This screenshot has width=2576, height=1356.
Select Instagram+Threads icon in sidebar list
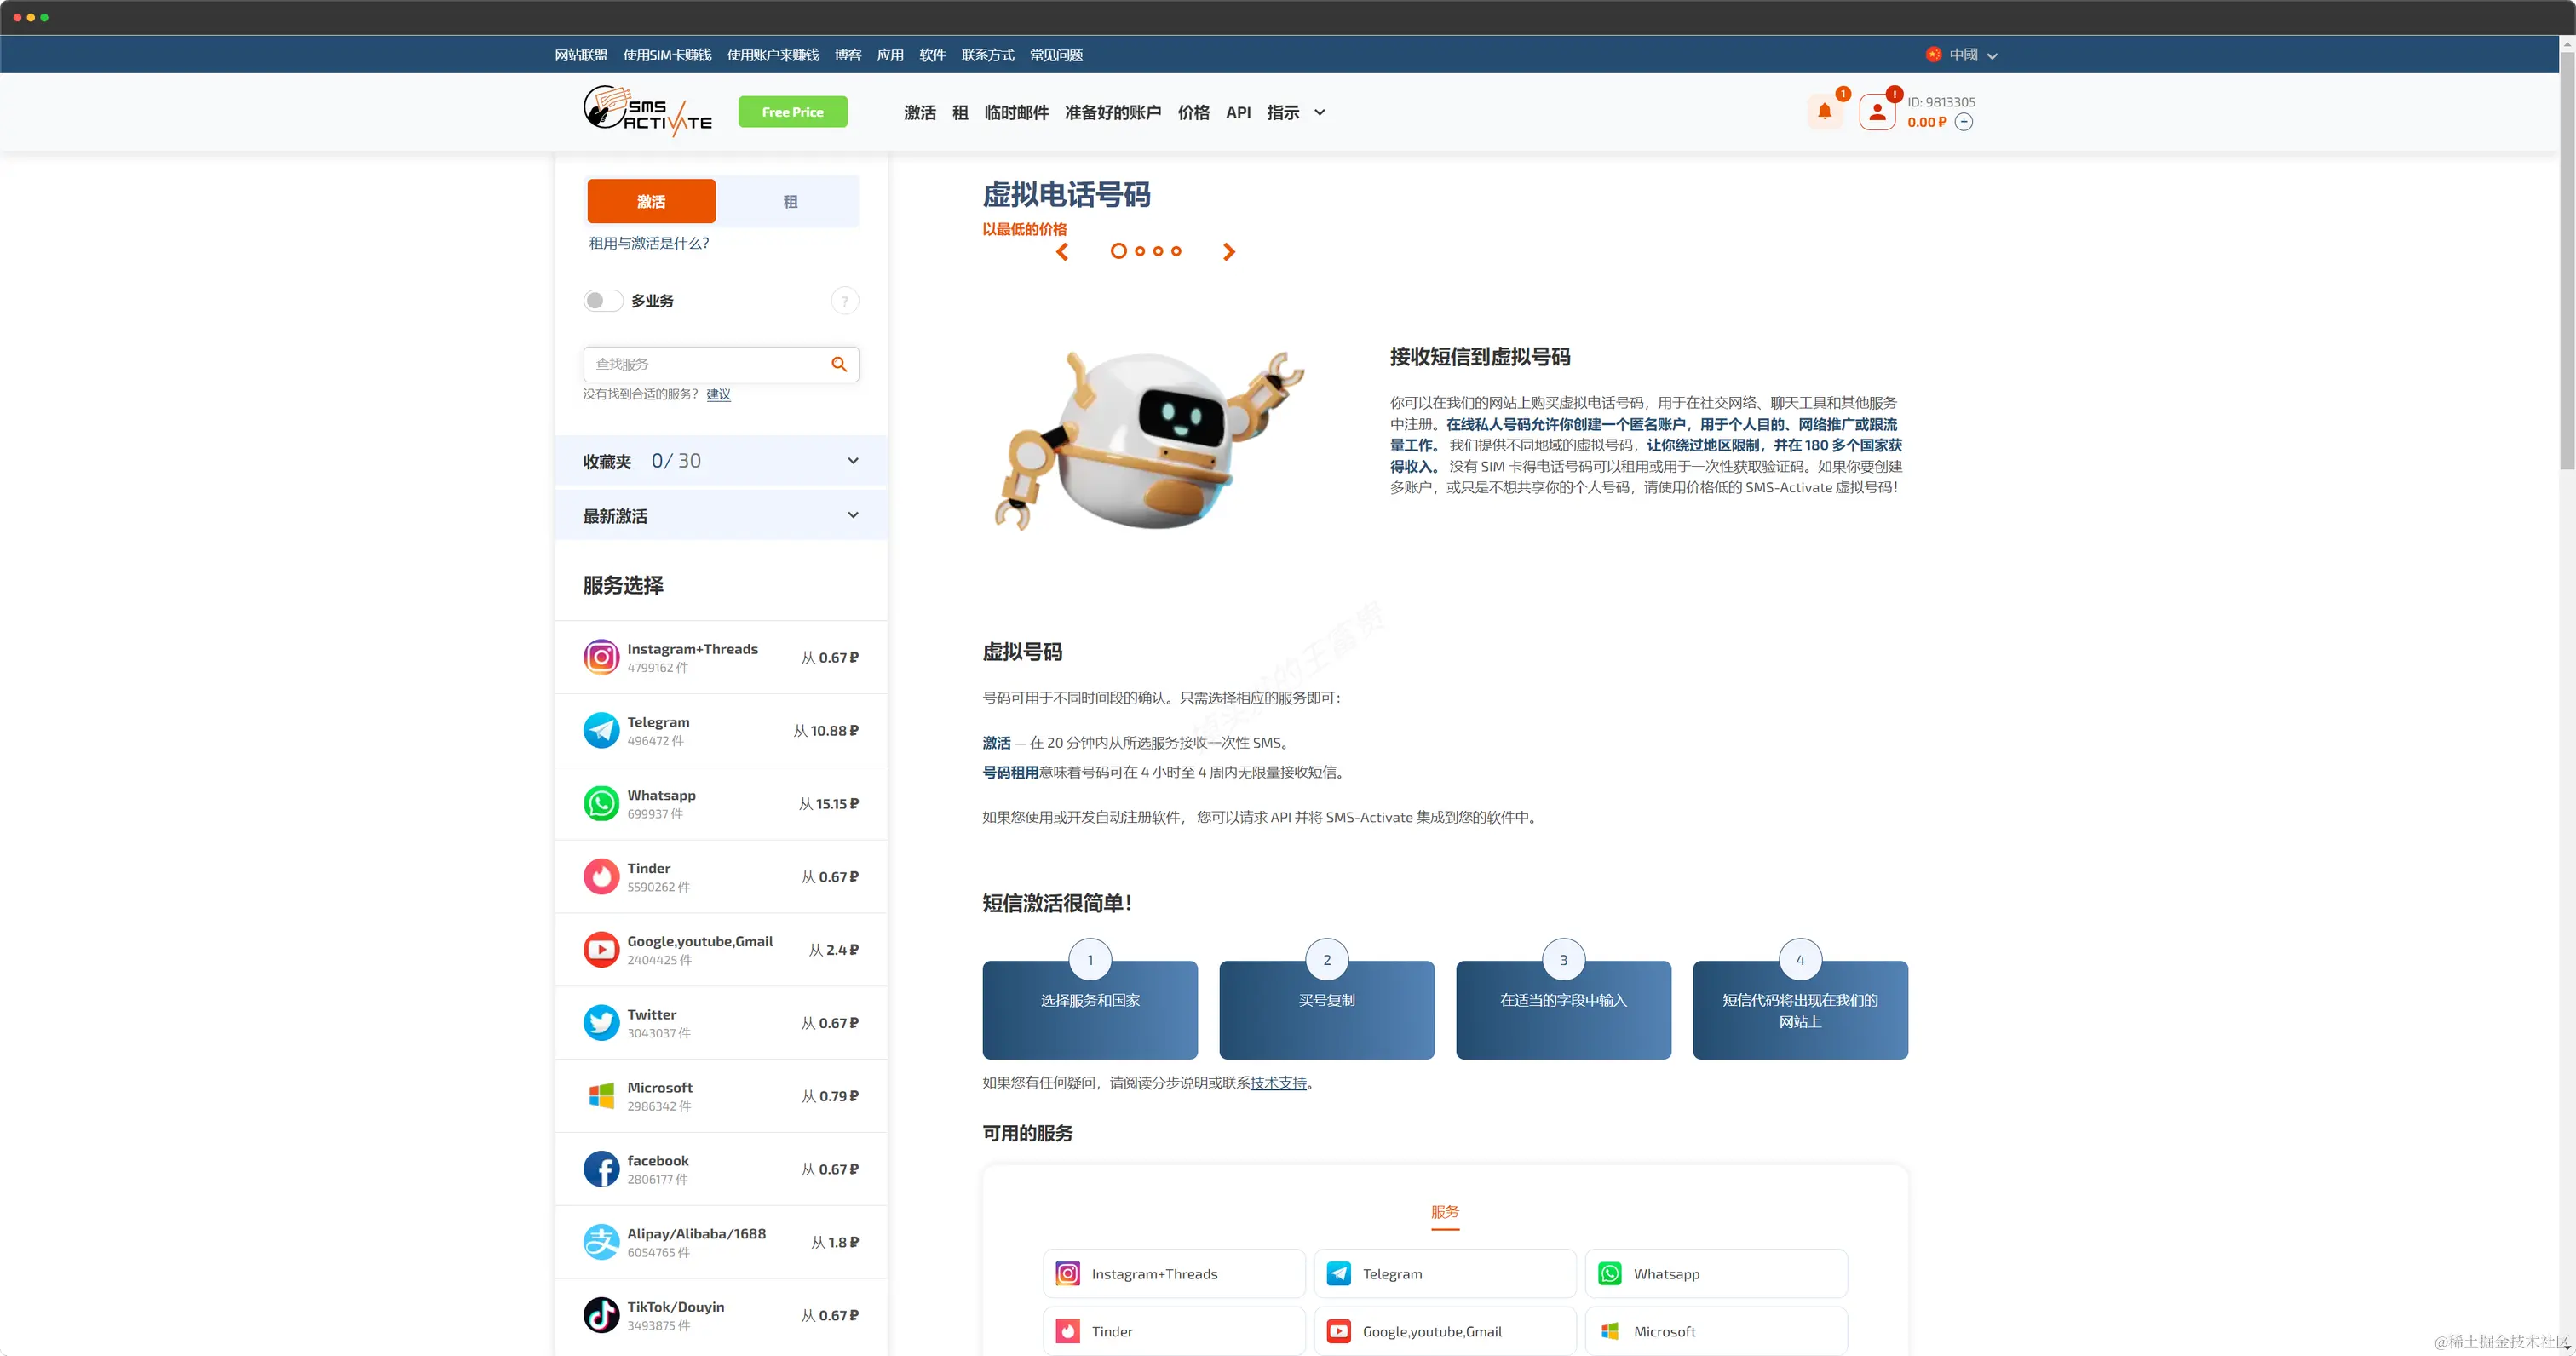tap(601, 657)
